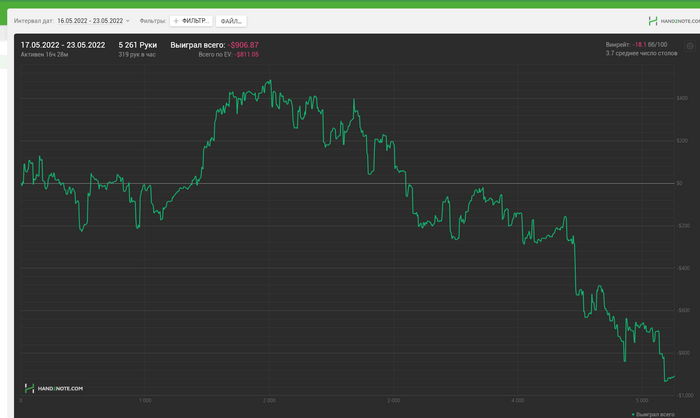Click the chart header date 17.05.2022 - 23.05.2022
The width and height of the screenshot is (700, 418).
coord(63,45)
